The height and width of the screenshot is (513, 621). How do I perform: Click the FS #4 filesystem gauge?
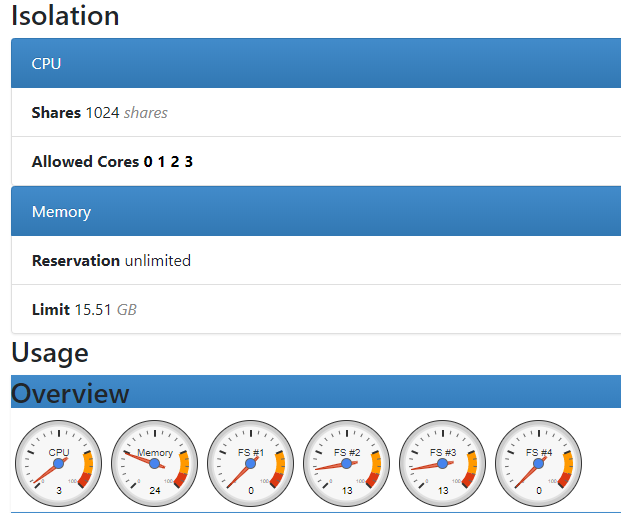pos(539,463)
